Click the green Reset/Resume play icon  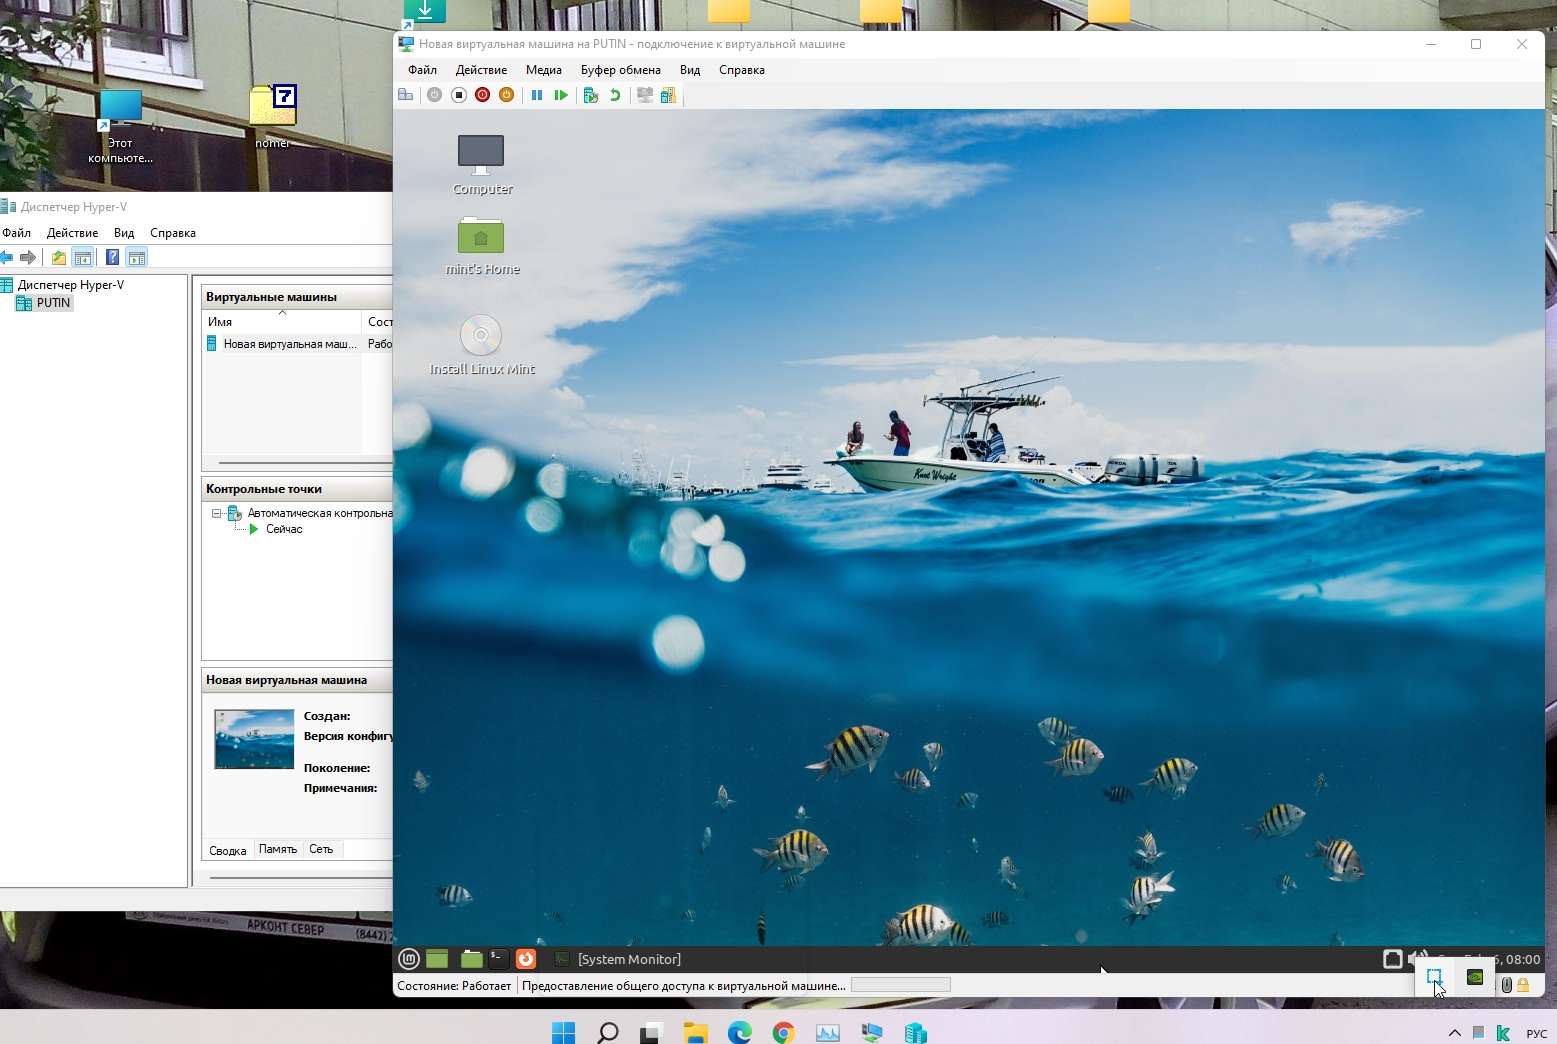pyautogui.click(x=561, y=95)
